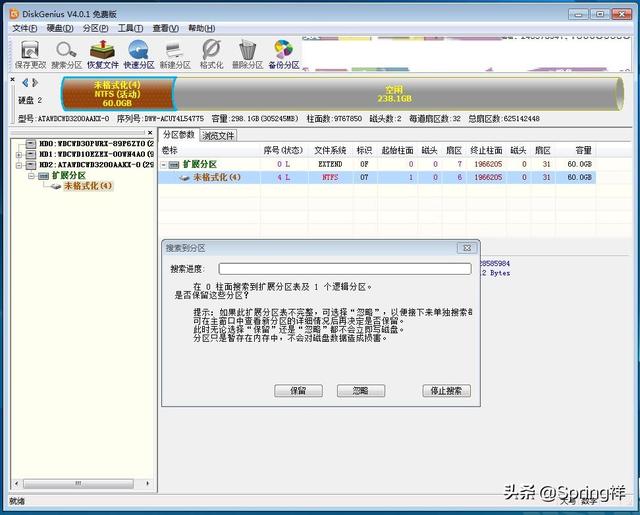Click the 停止搜索 (Stop Search) button
This screenshot has width=640, height=515.
(x=446, y=391)
